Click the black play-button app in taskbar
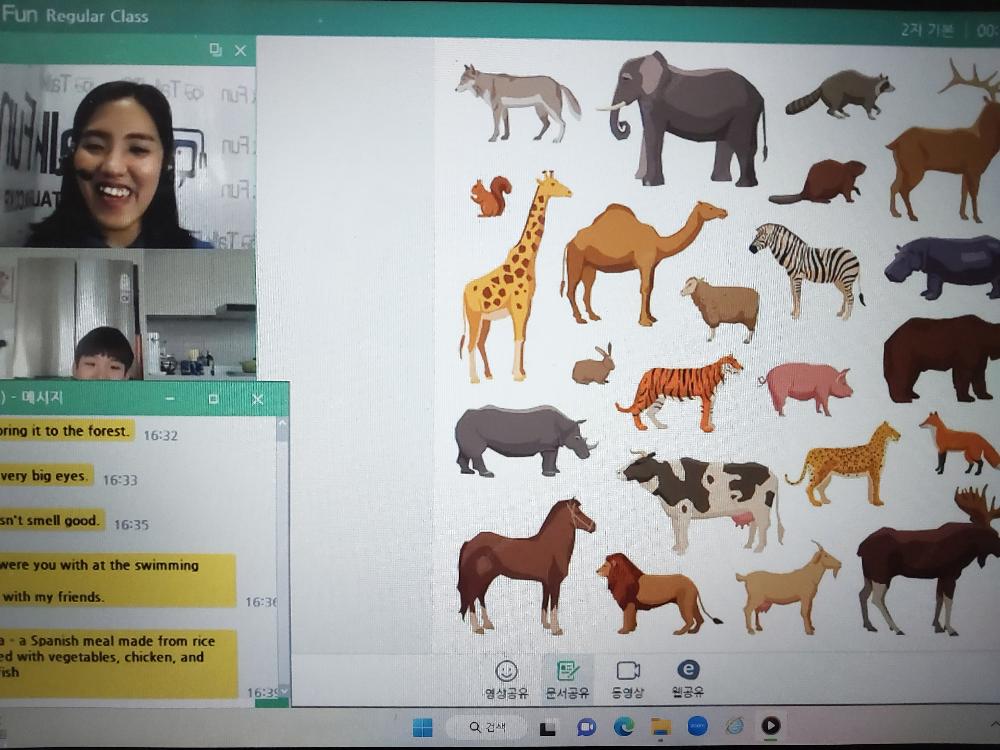 [x=771, y=726]
